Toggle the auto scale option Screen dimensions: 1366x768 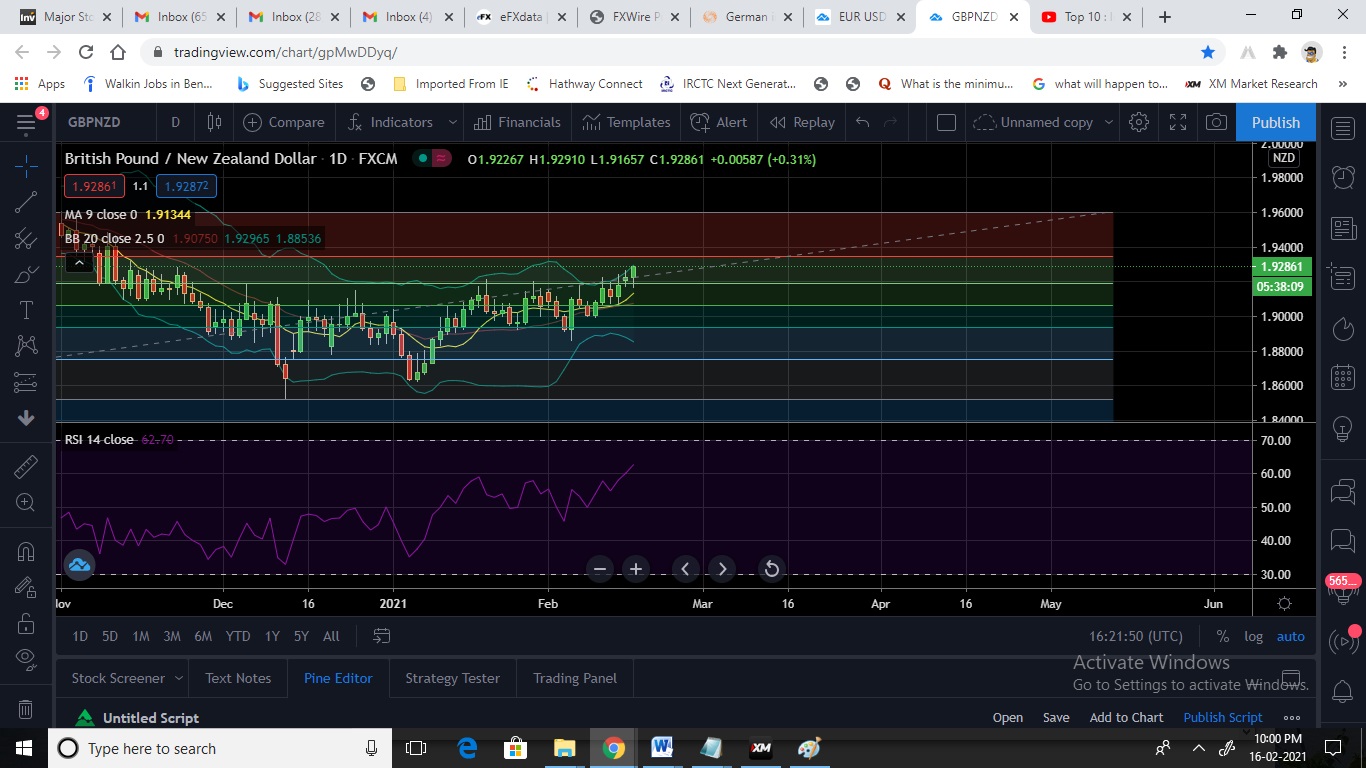coord(1290,636)
